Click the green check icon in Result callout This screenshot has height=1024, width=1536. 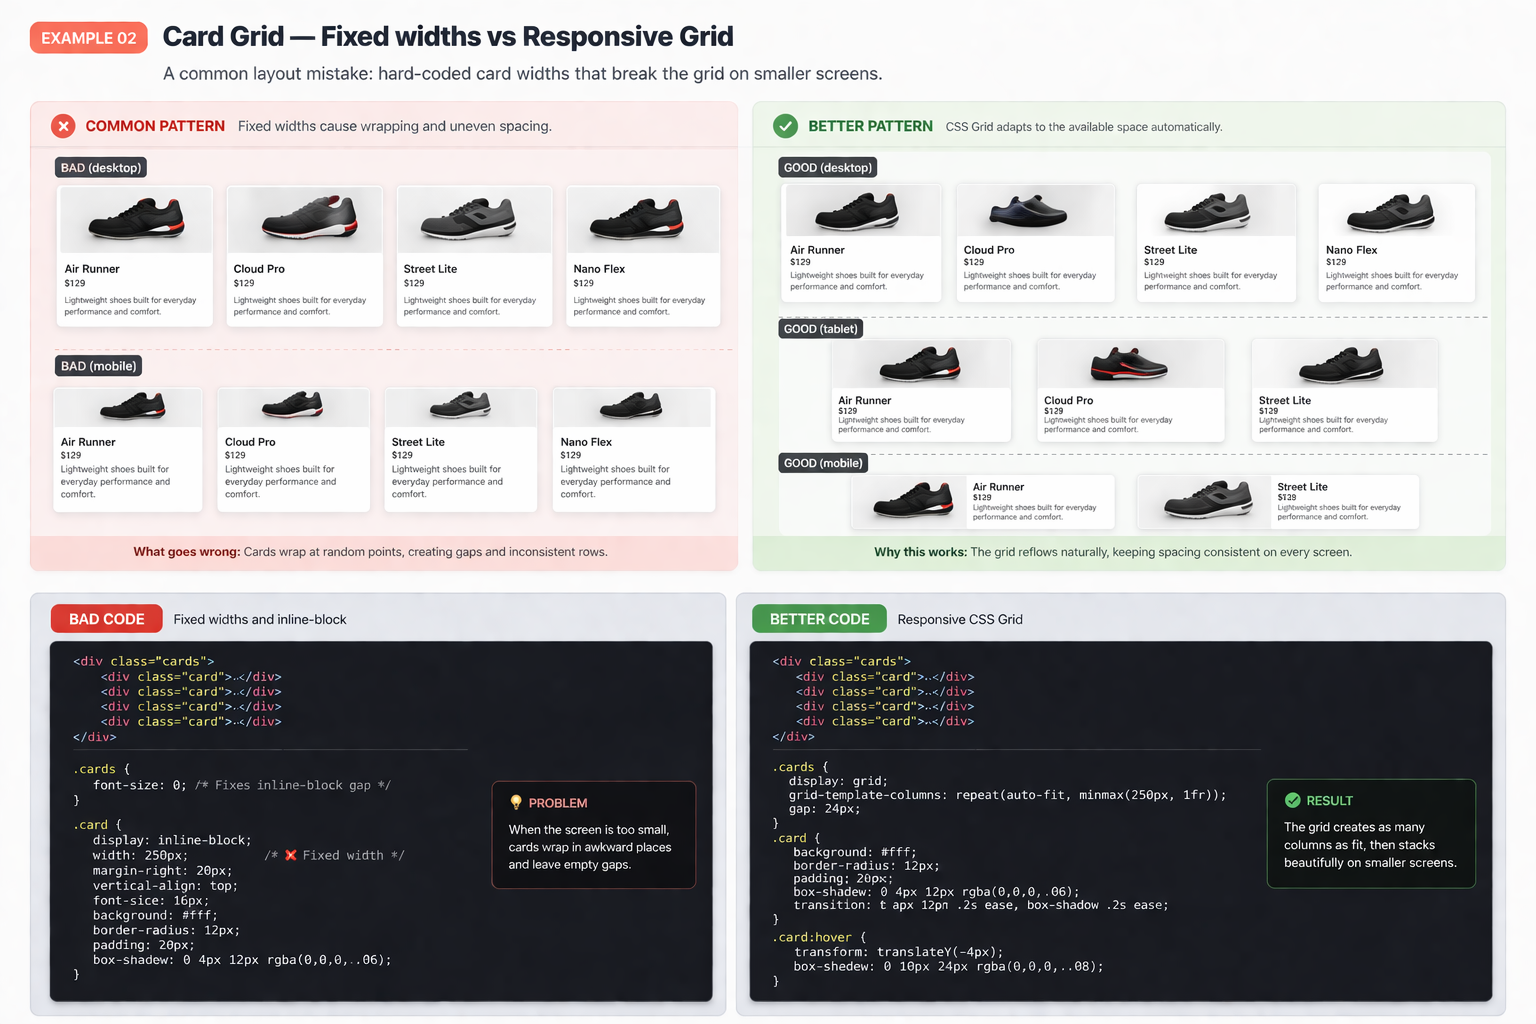point(1292,800)
